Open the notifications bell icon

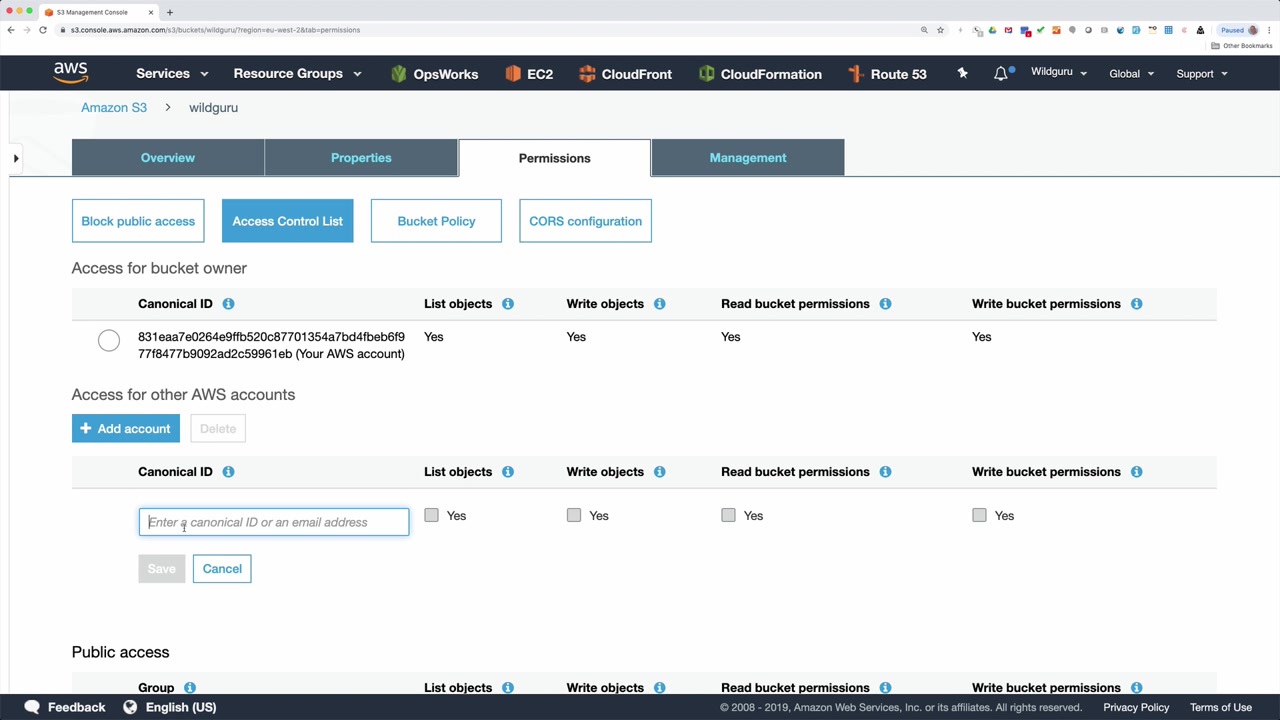(x=1001, y=74)
